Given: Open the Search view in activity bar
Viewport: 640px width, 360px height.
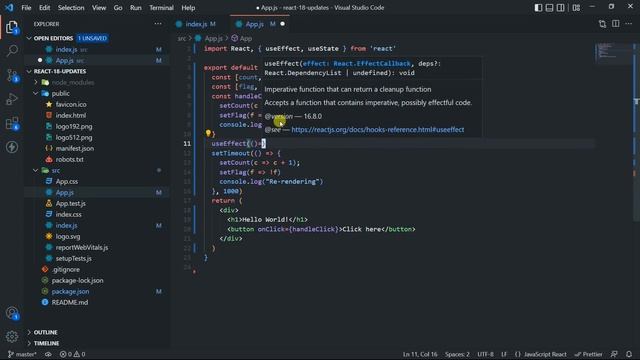Looking at the screenshot, I should [12, 51].
